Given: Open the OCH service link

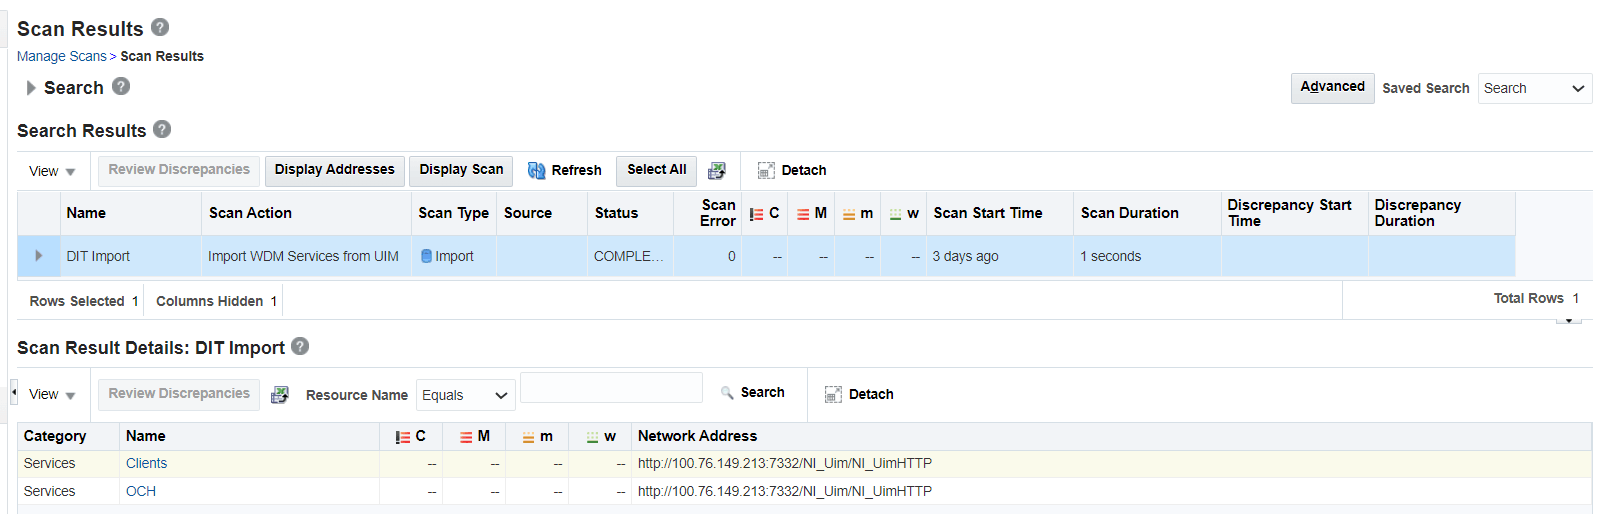Looking at the screenshot, I should (141, 491).
